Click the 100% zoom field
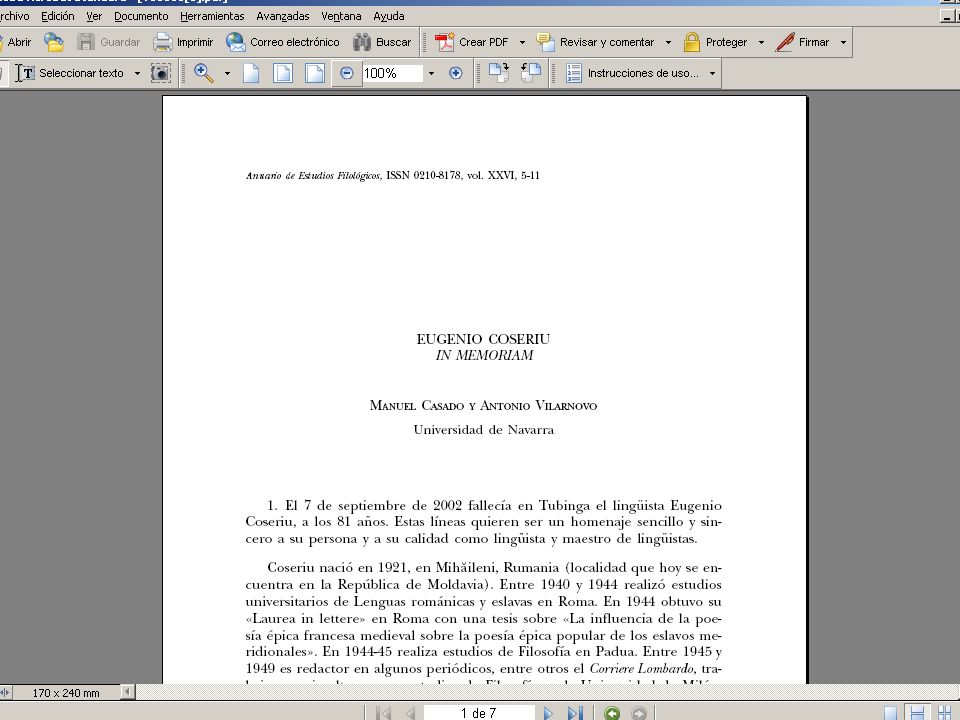 click(392, 73)
